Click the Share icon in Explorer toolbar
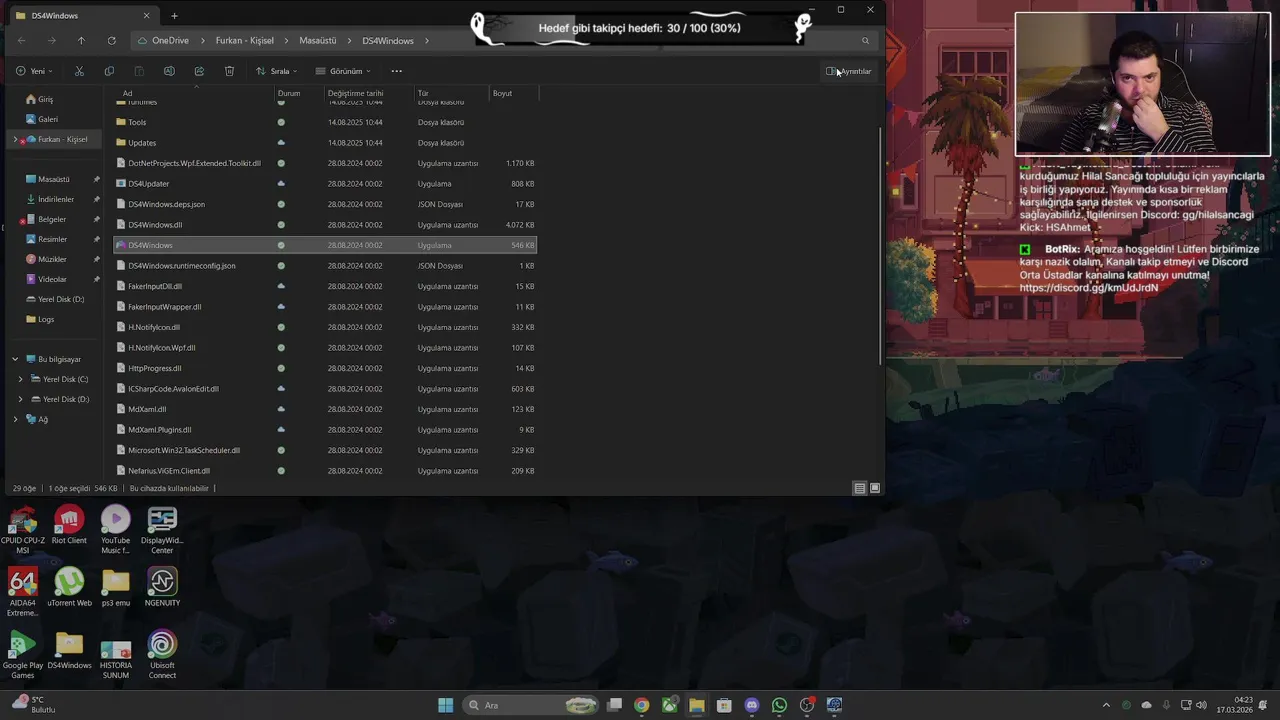The width and height of the screenshot is (1280, 720). (x=199, y=71)
